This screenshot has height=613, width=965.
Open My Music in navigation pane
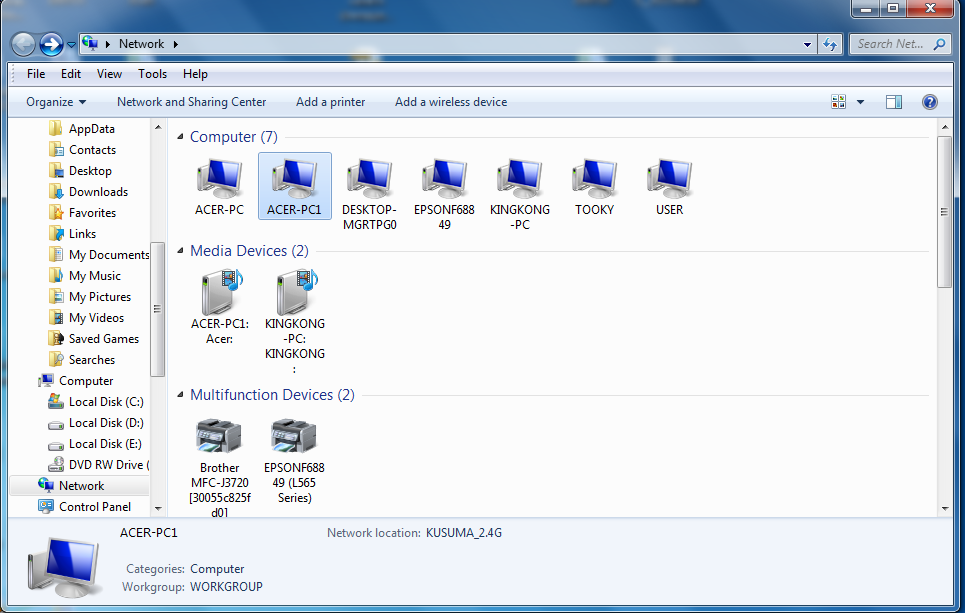85,275
